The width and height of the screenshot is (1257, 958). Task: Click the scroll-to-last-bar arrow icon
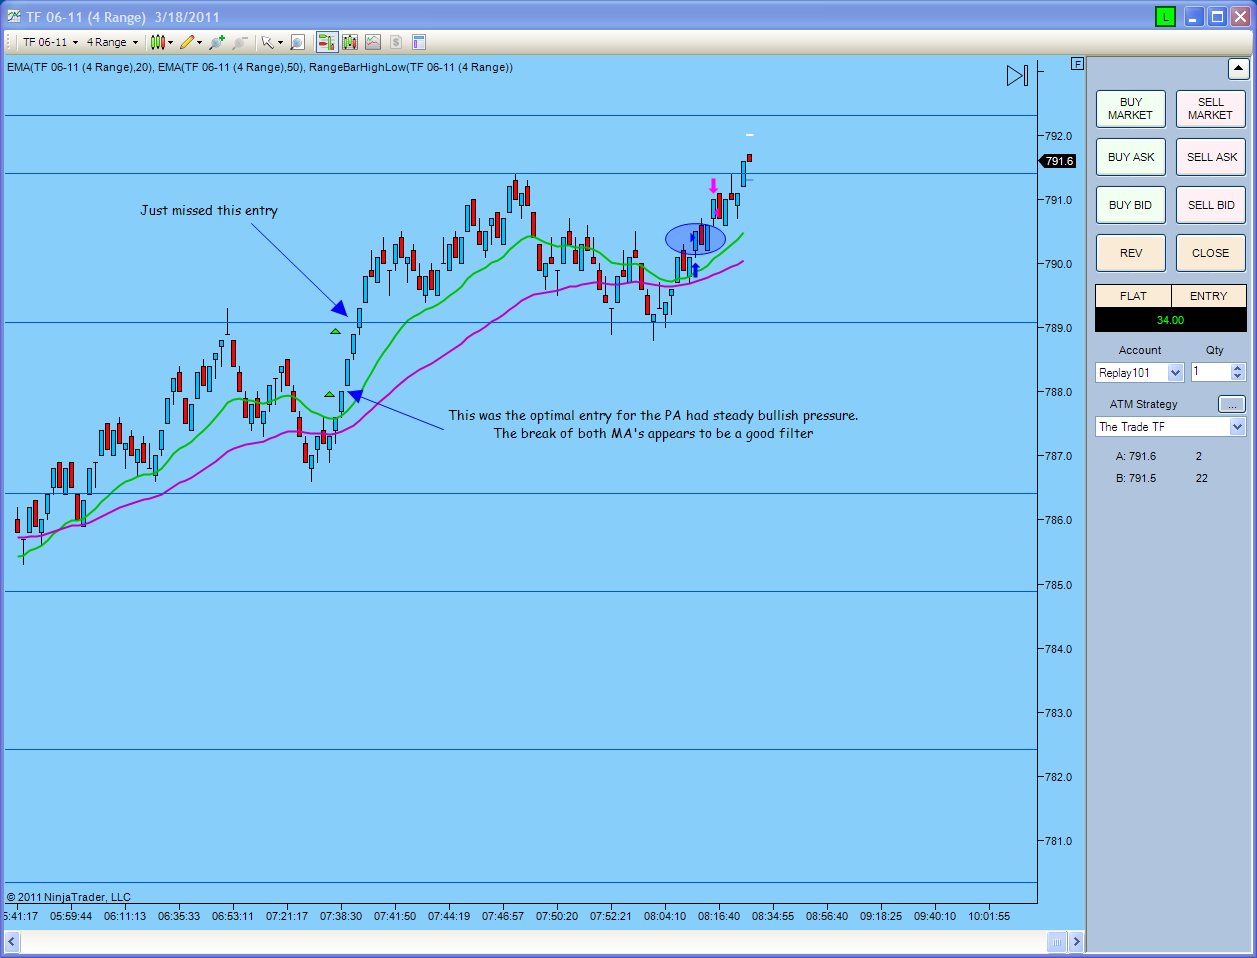point(1017,75)
